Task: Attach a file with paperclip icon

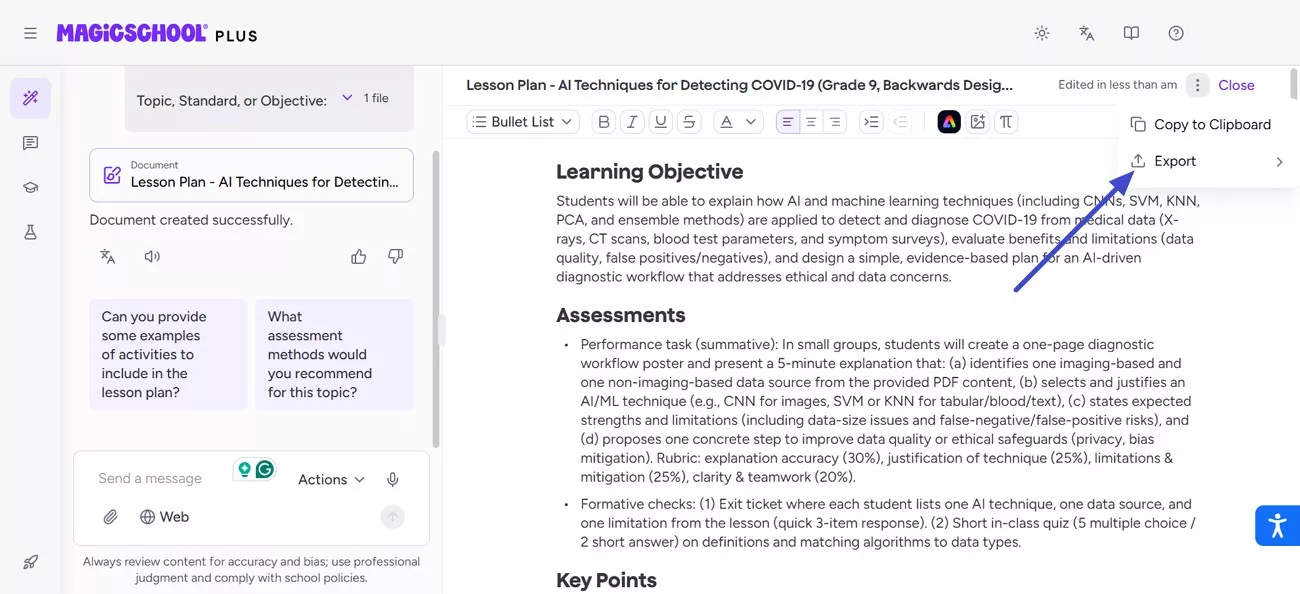Action: [111, 517]
